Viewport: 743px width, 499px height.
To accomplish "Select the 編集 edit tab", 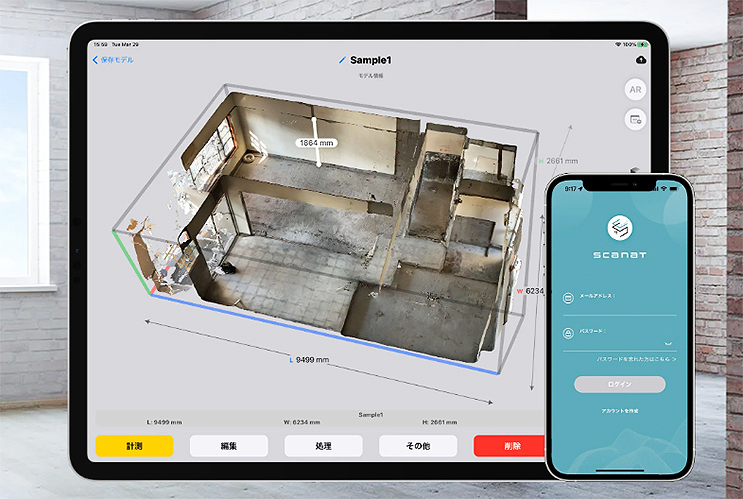I will point(229,446).
